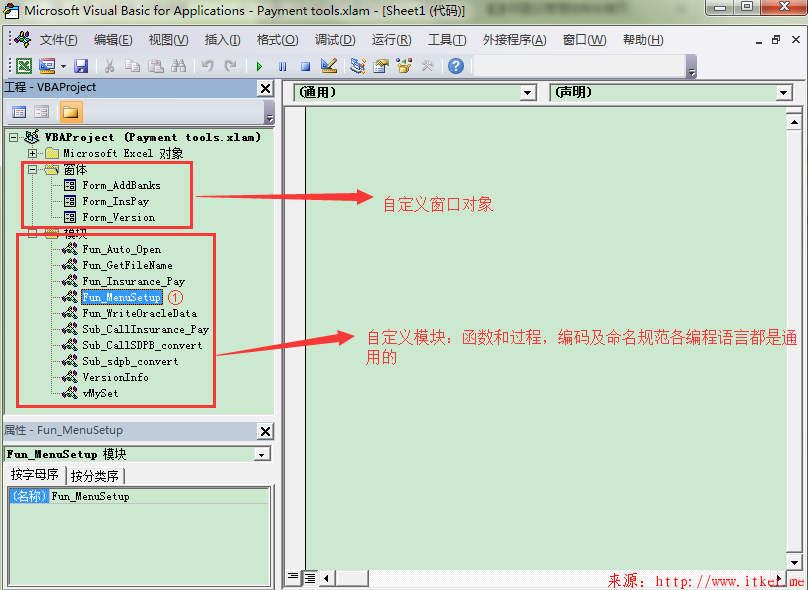
Task: Click the View Code icon in project panel
Action: [x=19, y=112]
